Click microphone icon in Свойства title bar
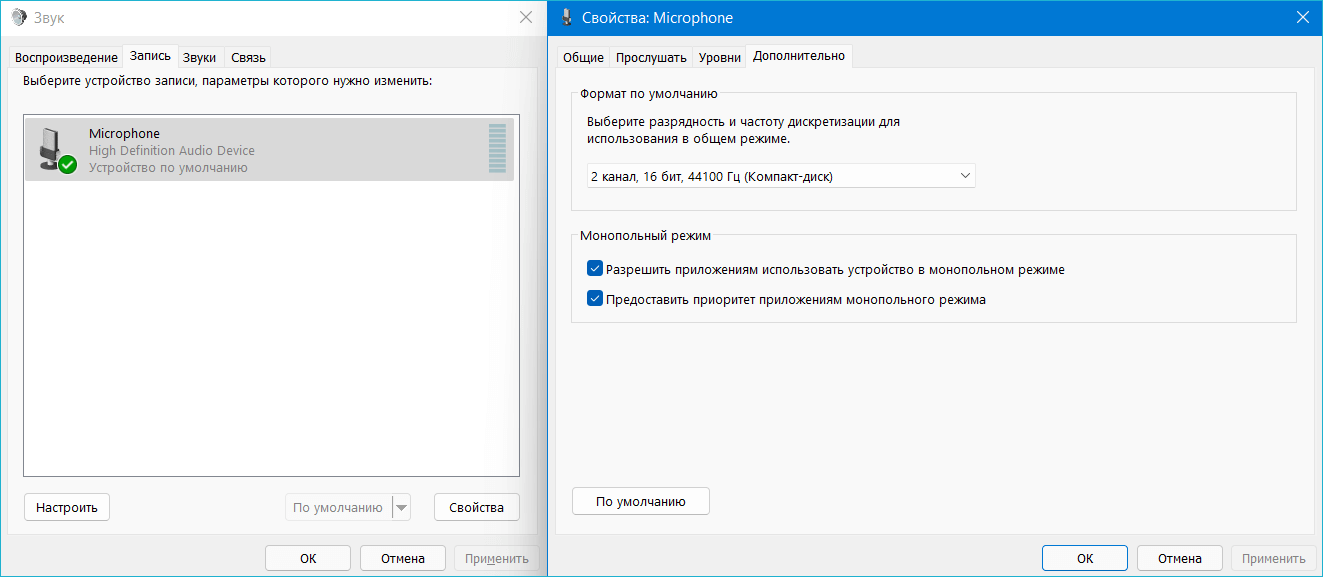Image resolution: width=1323 pixels, height=577 pixels. click(567, 18)
